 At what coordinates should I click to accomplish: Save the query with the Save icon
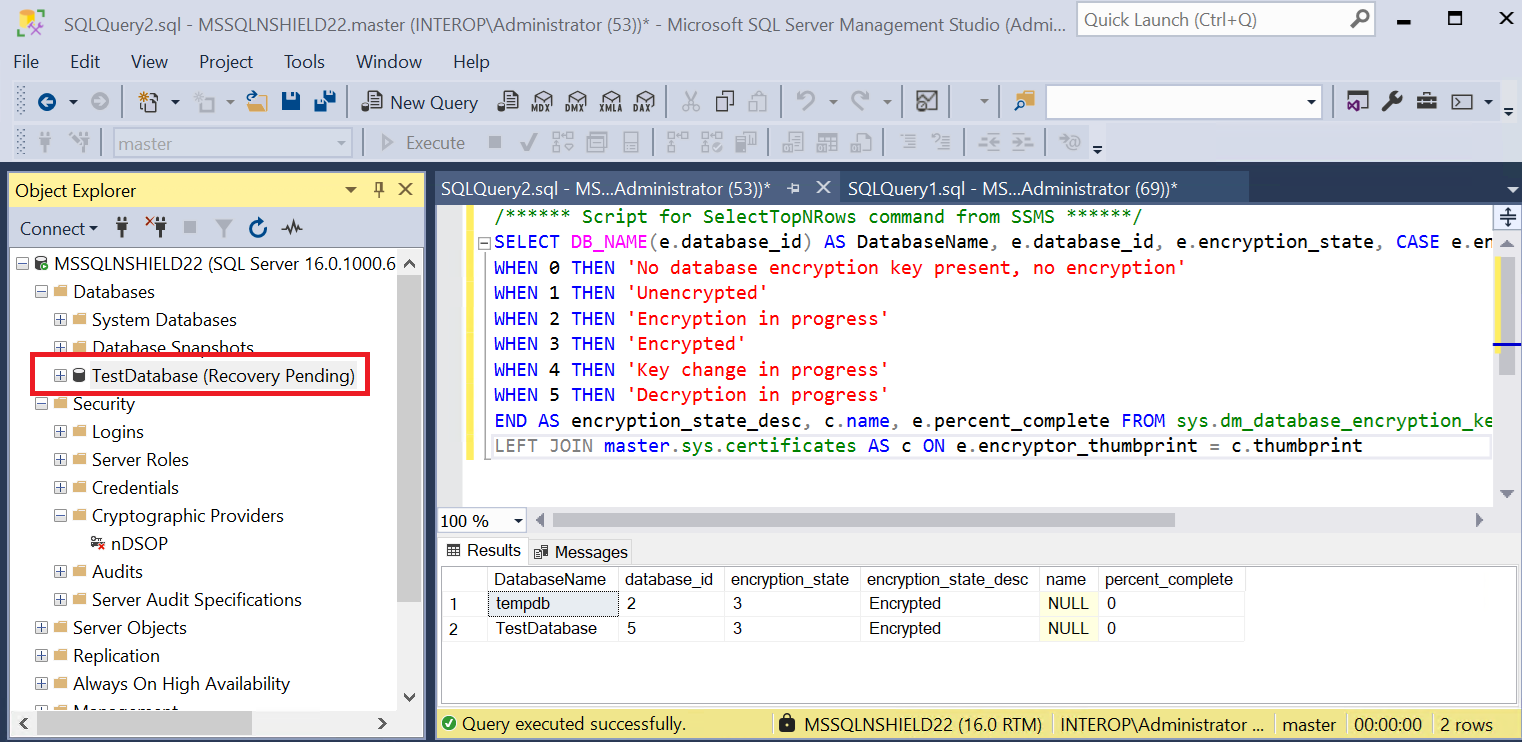point(291,102)
